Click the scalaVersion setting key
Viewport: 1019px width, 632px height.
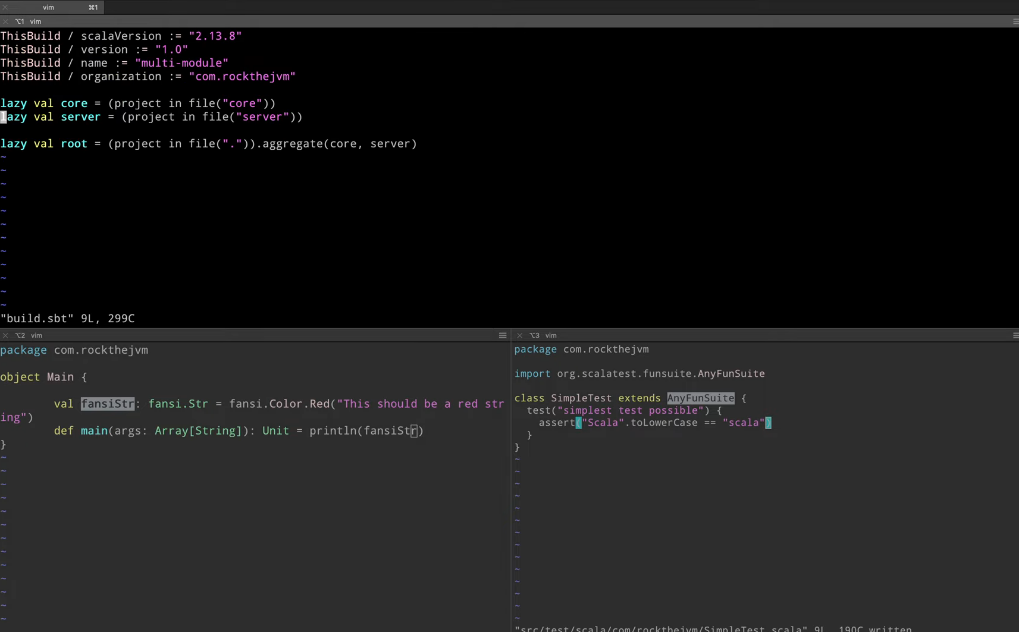(121, 36)
